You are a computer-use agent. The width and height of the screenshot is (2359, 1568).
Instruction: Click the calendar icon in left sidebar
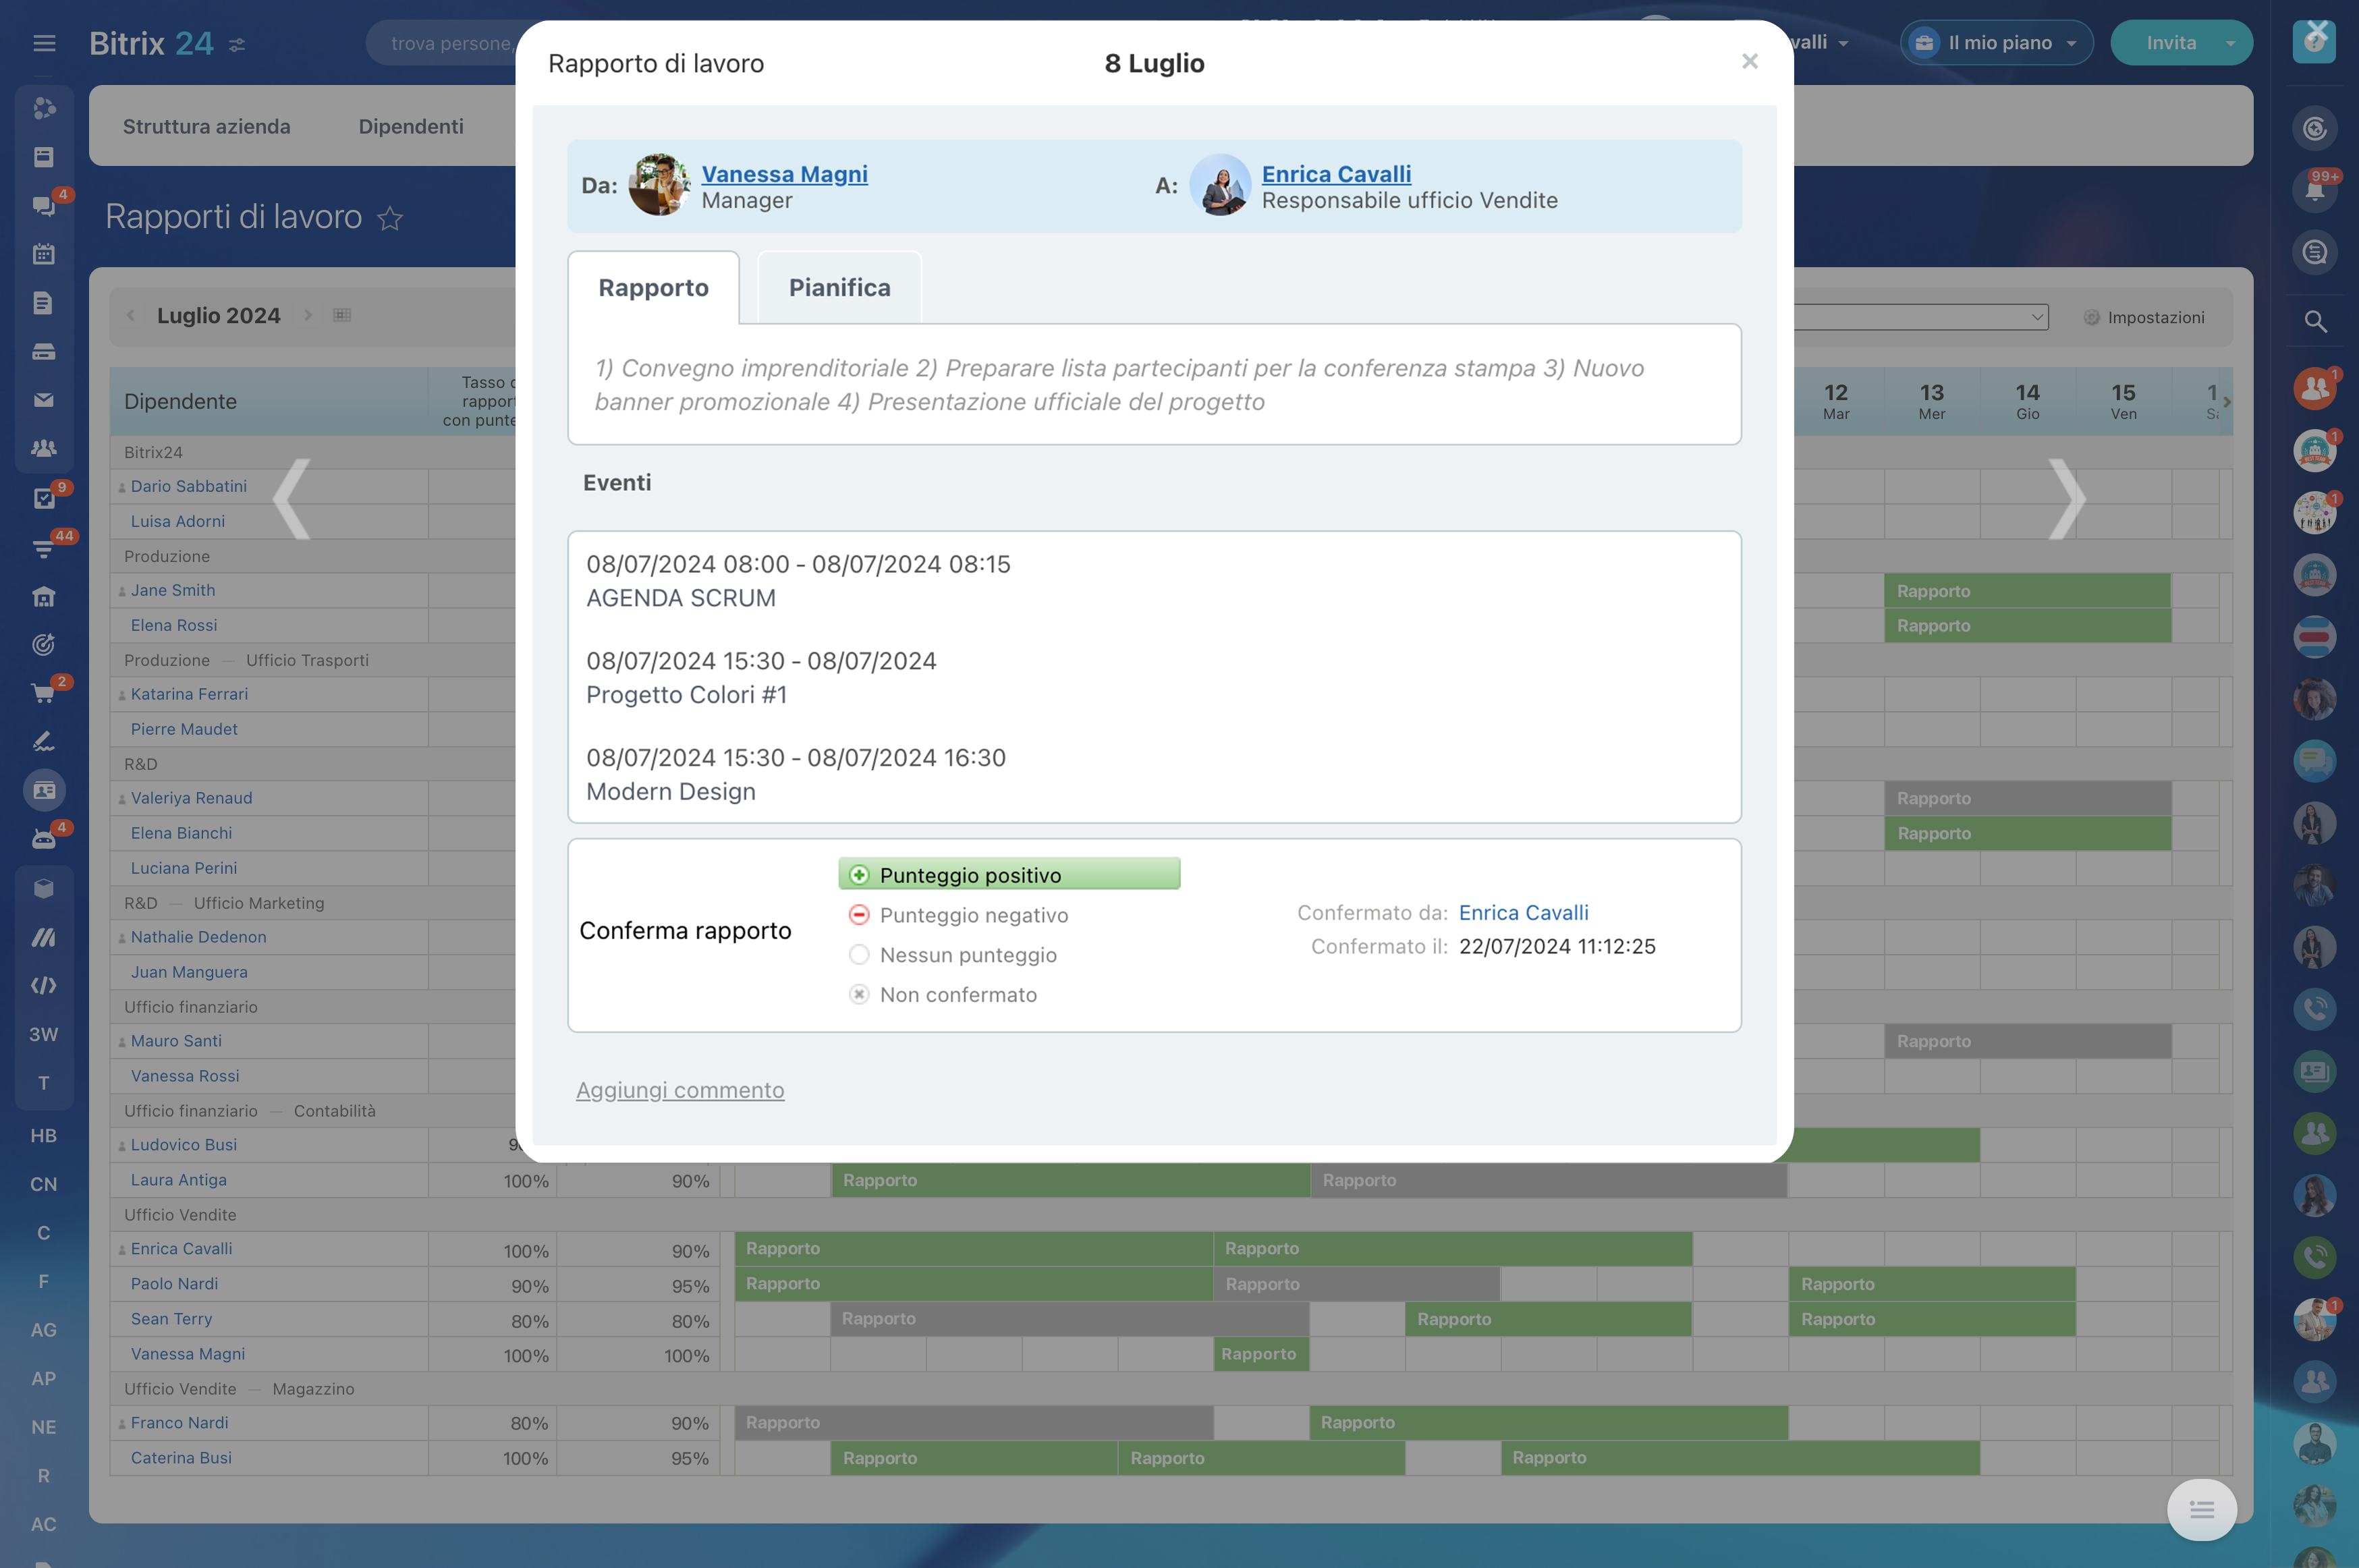[x=43, y=254]
